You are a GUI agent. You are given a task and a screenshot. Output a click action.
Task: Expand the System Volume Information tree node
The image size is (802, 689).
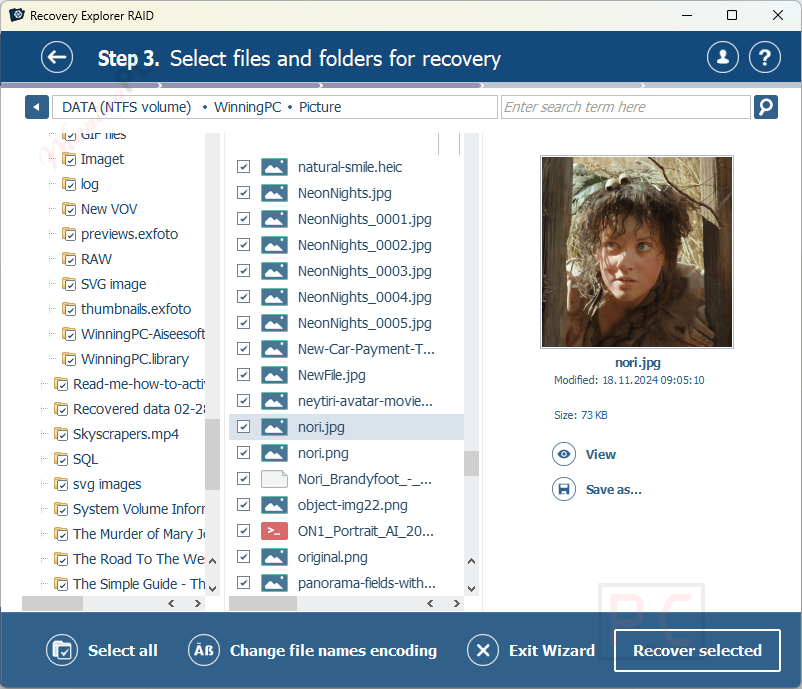44,509
